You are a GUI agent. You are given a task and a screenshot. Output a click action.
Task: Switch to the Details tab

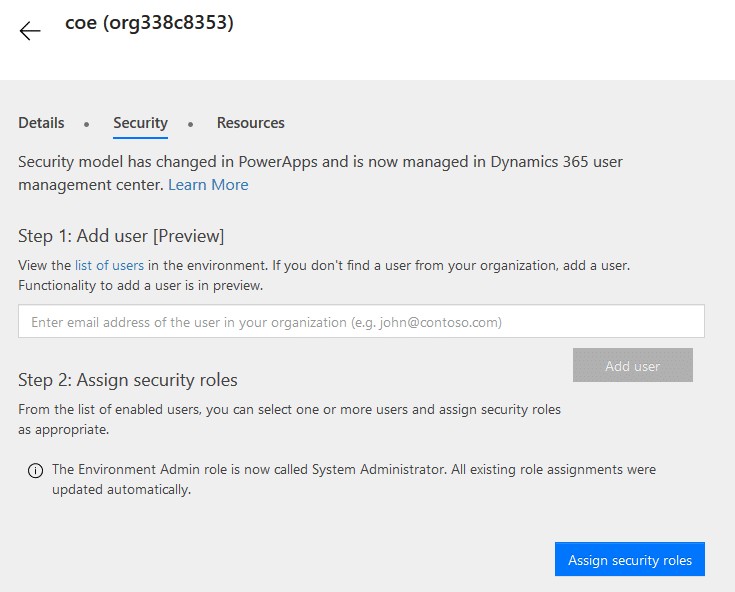(41, 123)
